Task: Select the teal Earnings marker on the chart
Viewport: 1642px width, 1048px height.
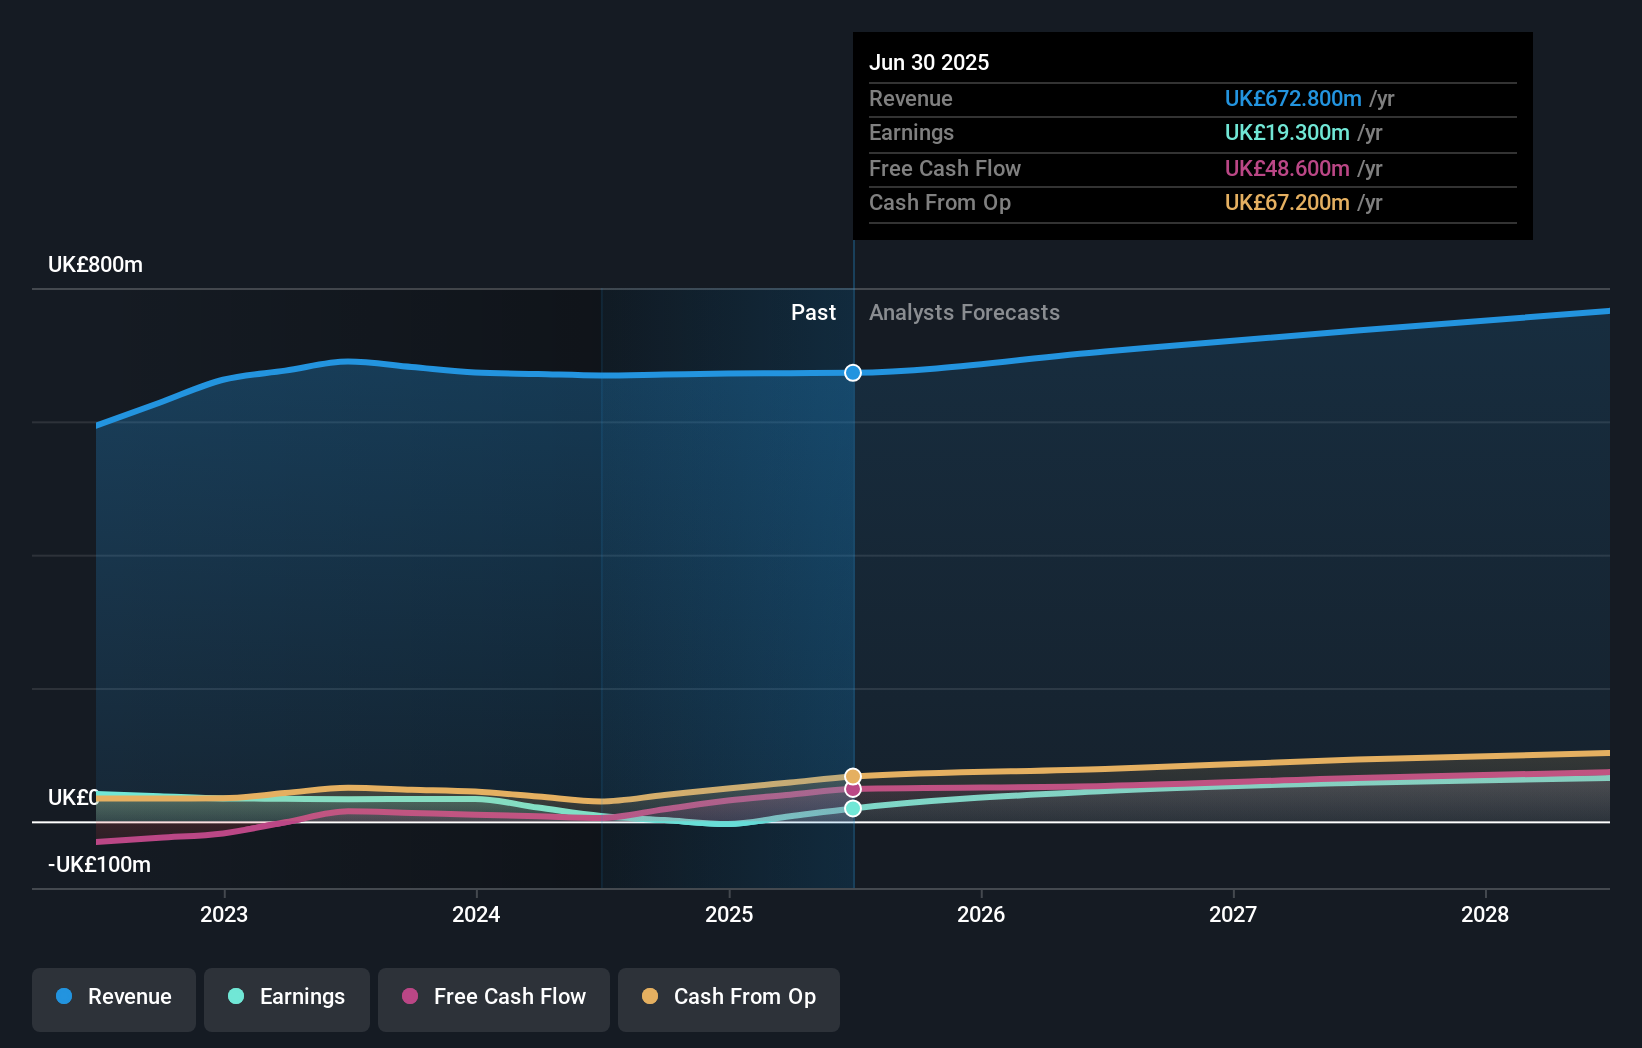Action: coord(853,808)
